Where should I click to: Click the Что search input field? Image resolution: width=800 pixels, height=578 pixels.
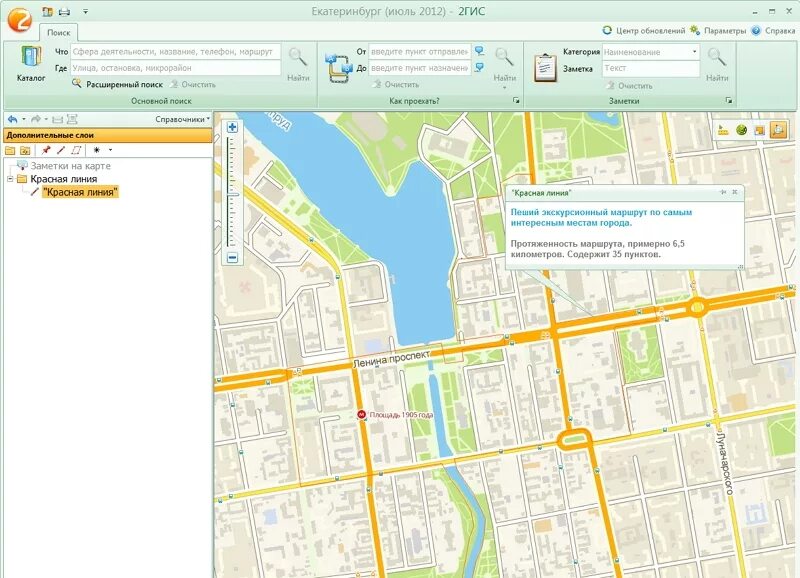tap(176, 52)
